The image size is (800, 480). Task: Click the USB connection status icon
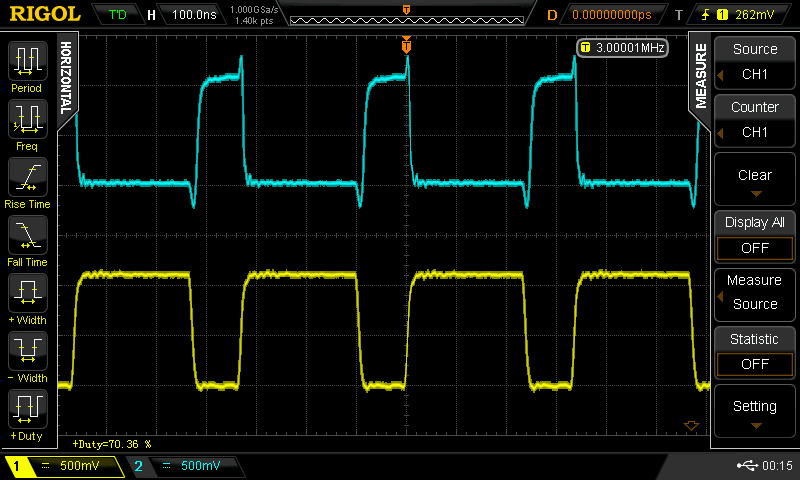point(747,465)
